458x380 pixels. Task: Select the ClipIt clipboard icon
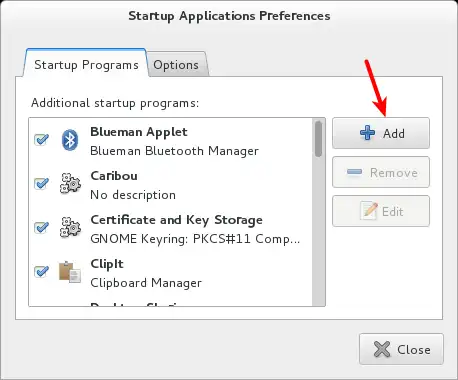coord(70,272)
